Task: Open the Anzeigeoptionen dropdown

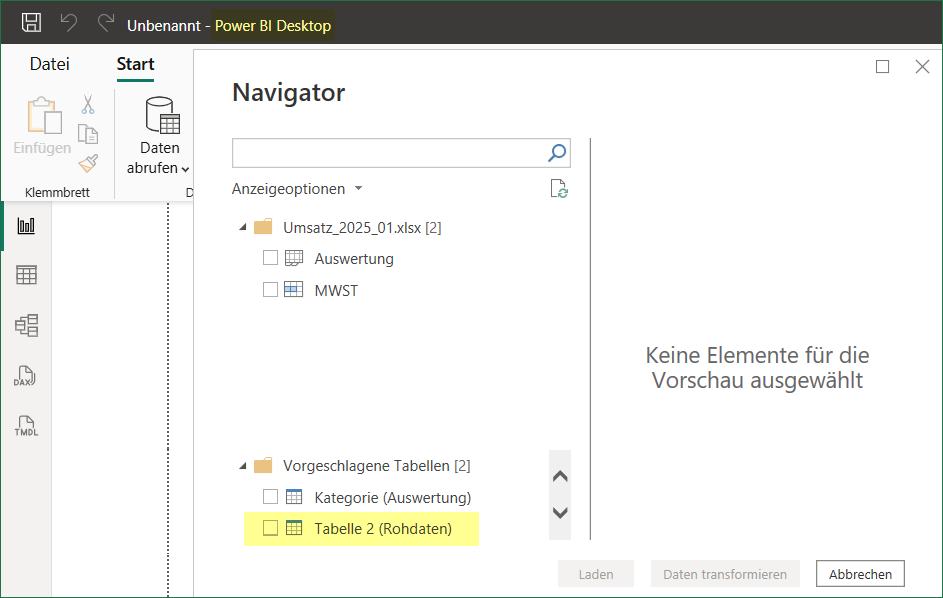Action: [297, 189]
